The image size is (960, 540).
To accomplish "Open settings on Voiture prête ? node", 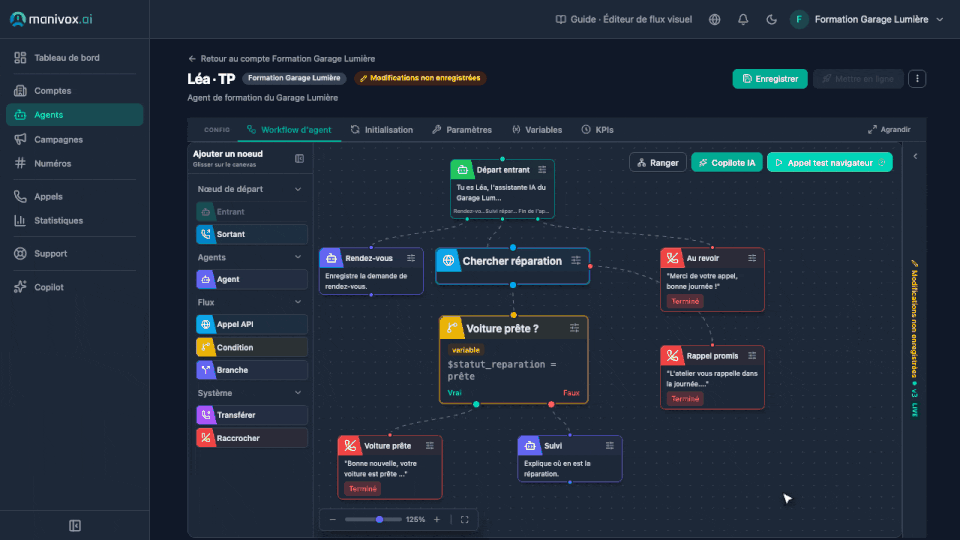I will (574, 328).
